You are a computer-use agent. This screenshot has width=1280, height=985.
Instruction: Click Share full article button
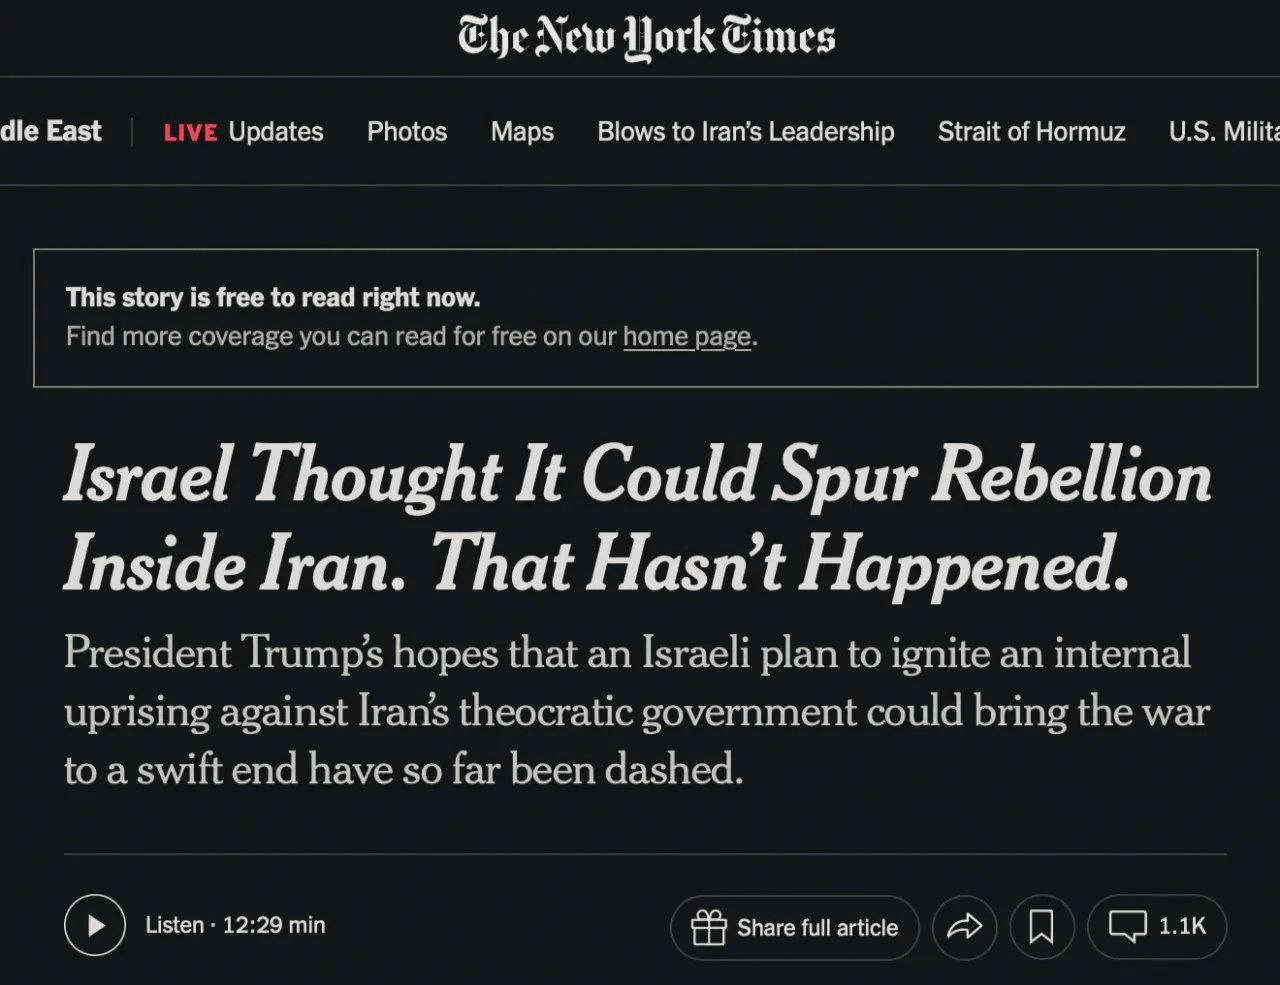click(x=794, y=928)
